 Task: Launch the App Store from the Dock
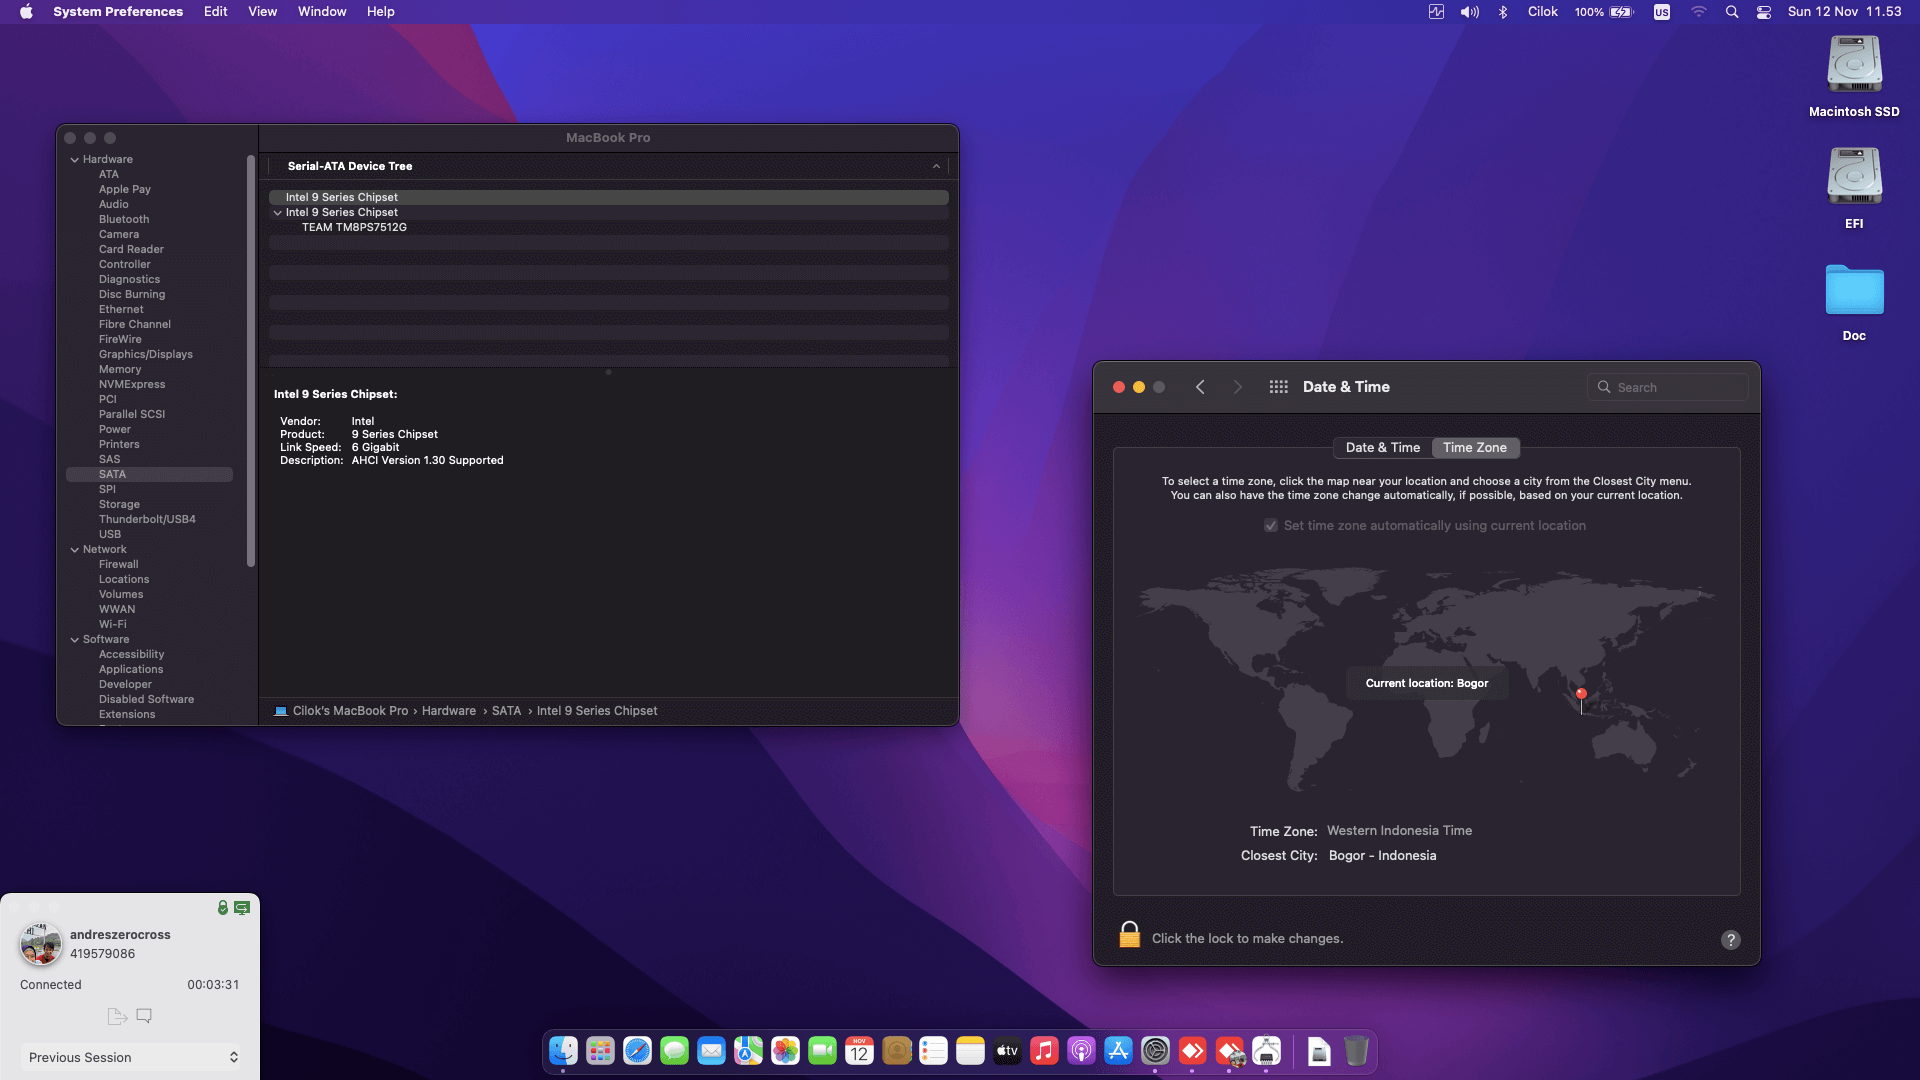[x=1118, y=1051]
